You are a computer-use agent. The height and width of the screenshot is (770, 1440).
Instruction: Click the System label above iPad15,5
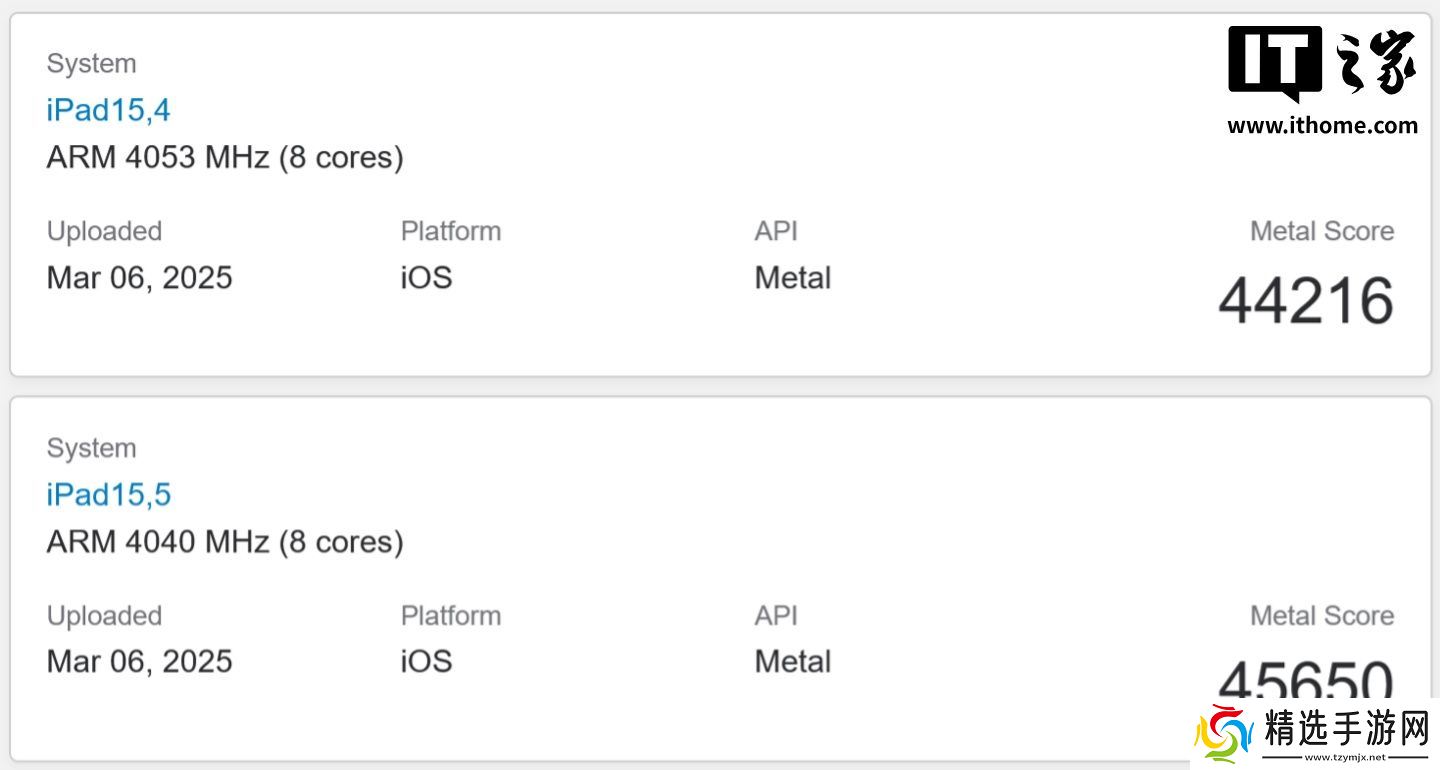[91, 448]
